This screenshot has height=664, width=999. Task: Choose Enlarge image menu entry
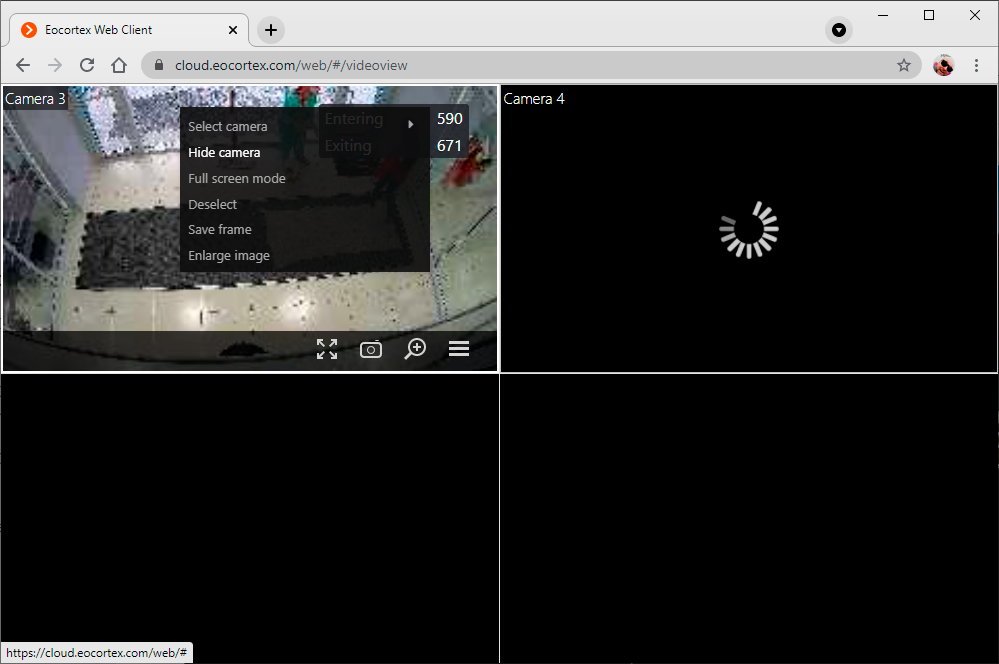point(229,256)
